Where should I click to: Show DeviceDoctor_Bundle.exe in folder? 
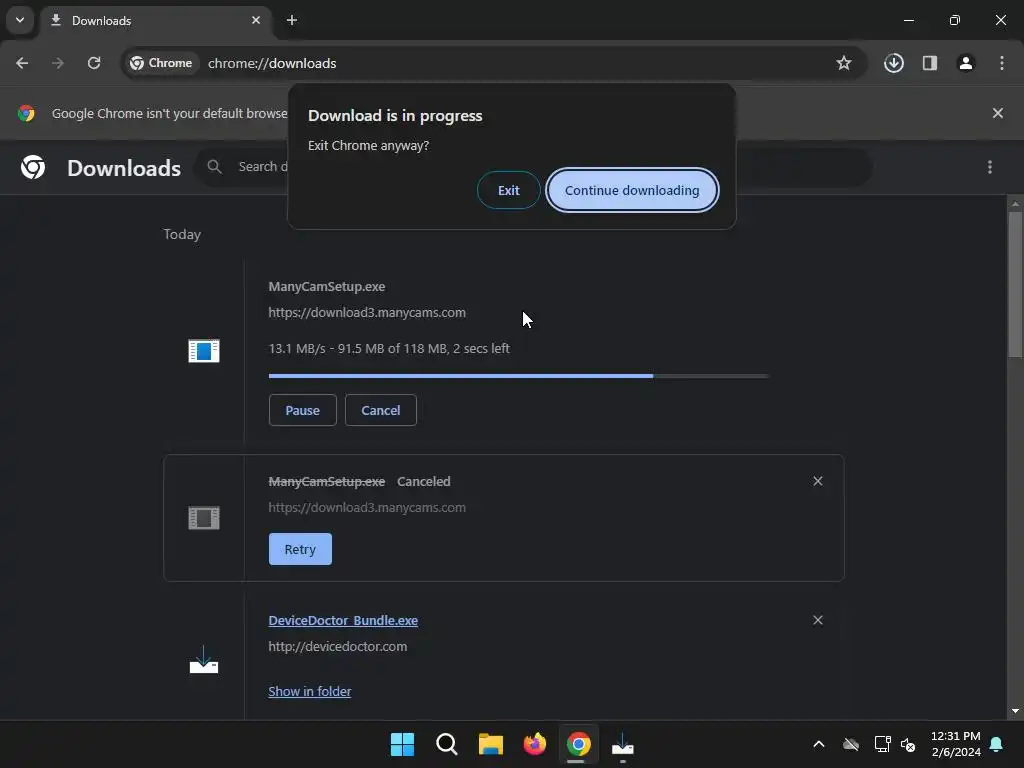coord(310,691)
